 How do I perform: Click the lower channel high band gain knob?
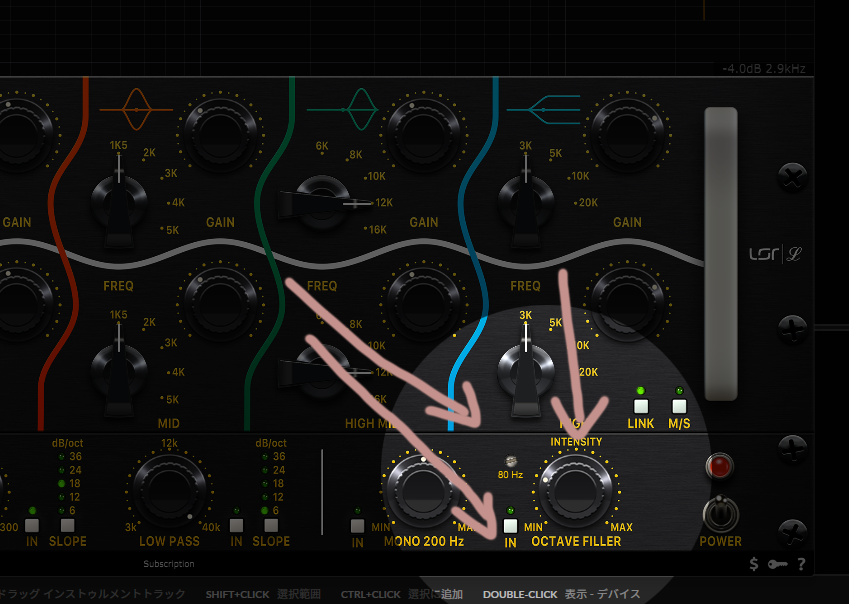coord(628,303)
